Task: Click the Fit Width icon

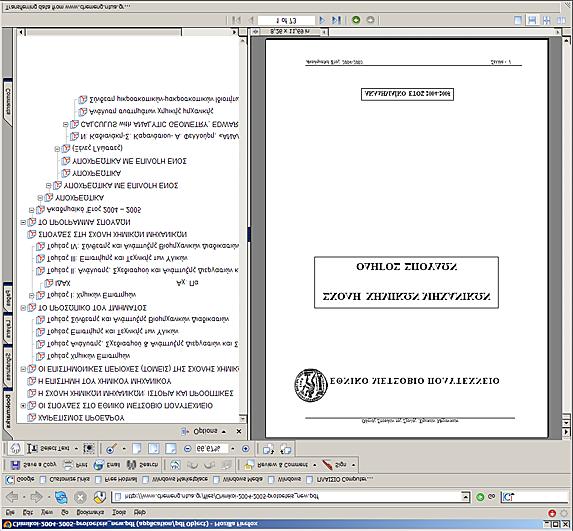Action: tap(171, 448)
